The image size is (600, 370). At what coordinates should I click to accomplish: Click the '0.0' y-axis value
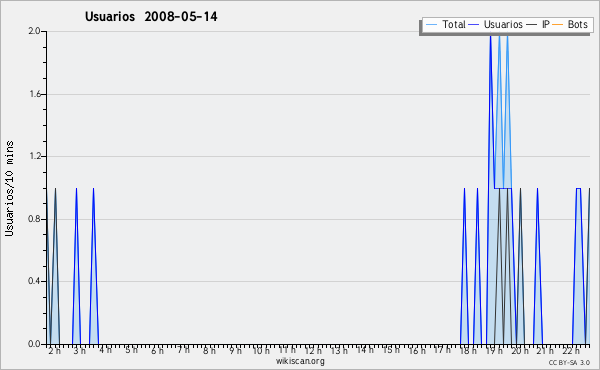tap(34, 344)
